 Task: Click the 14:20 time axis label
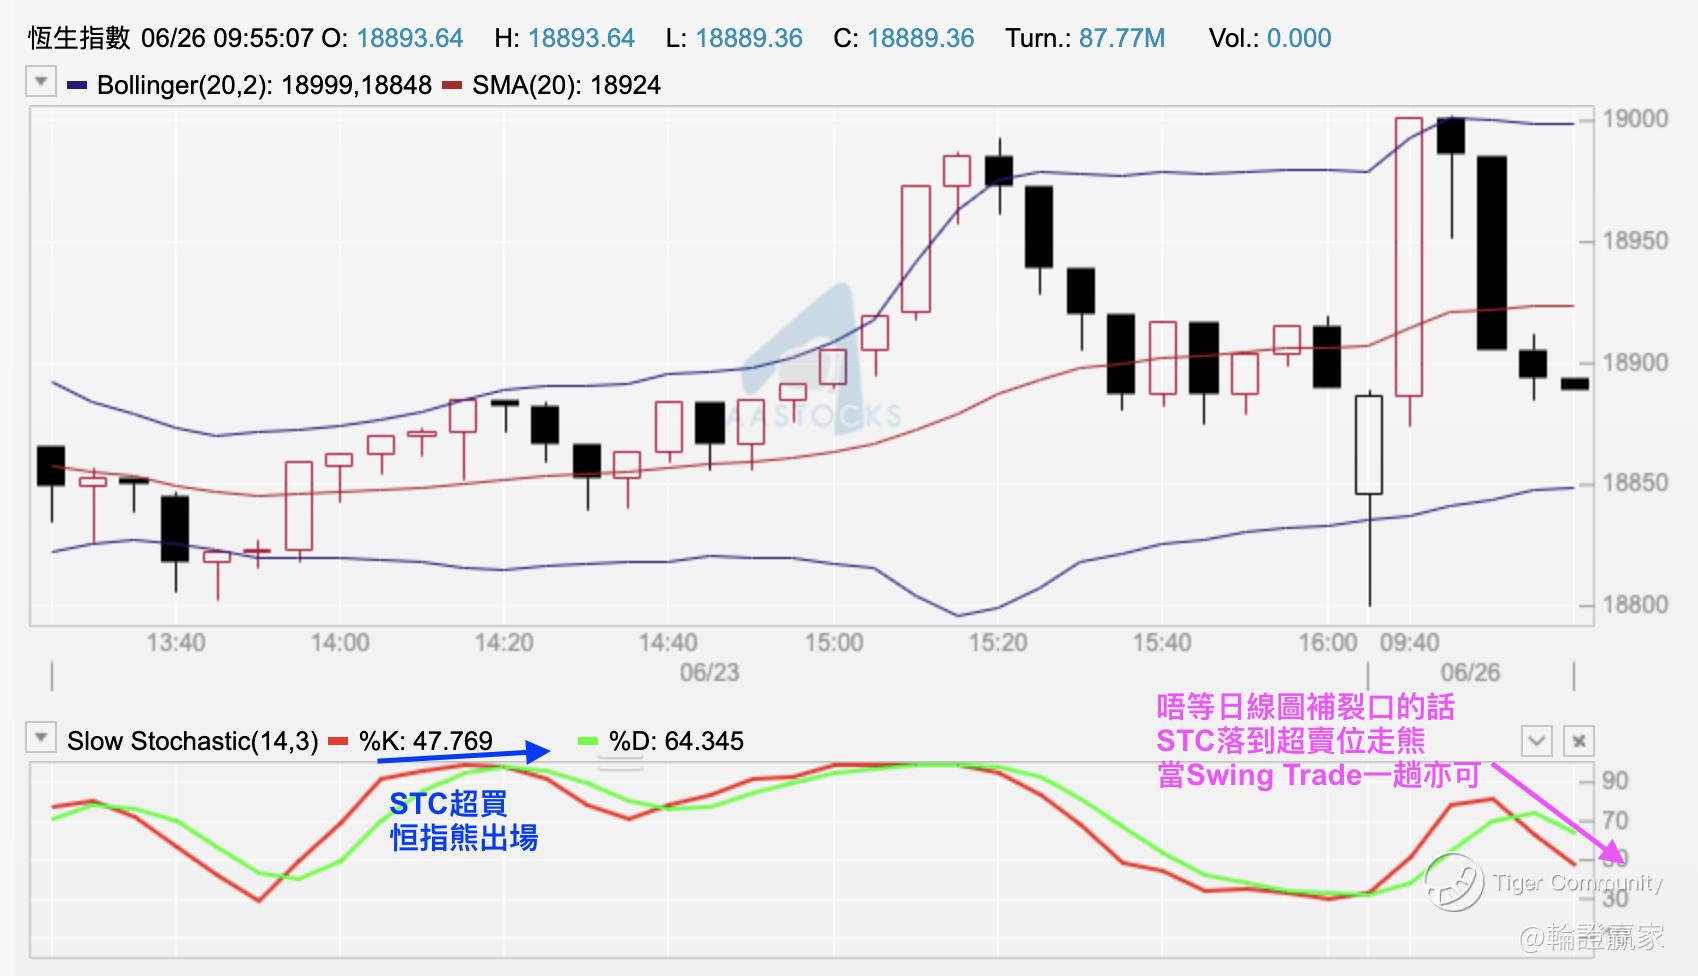[504, 642]
